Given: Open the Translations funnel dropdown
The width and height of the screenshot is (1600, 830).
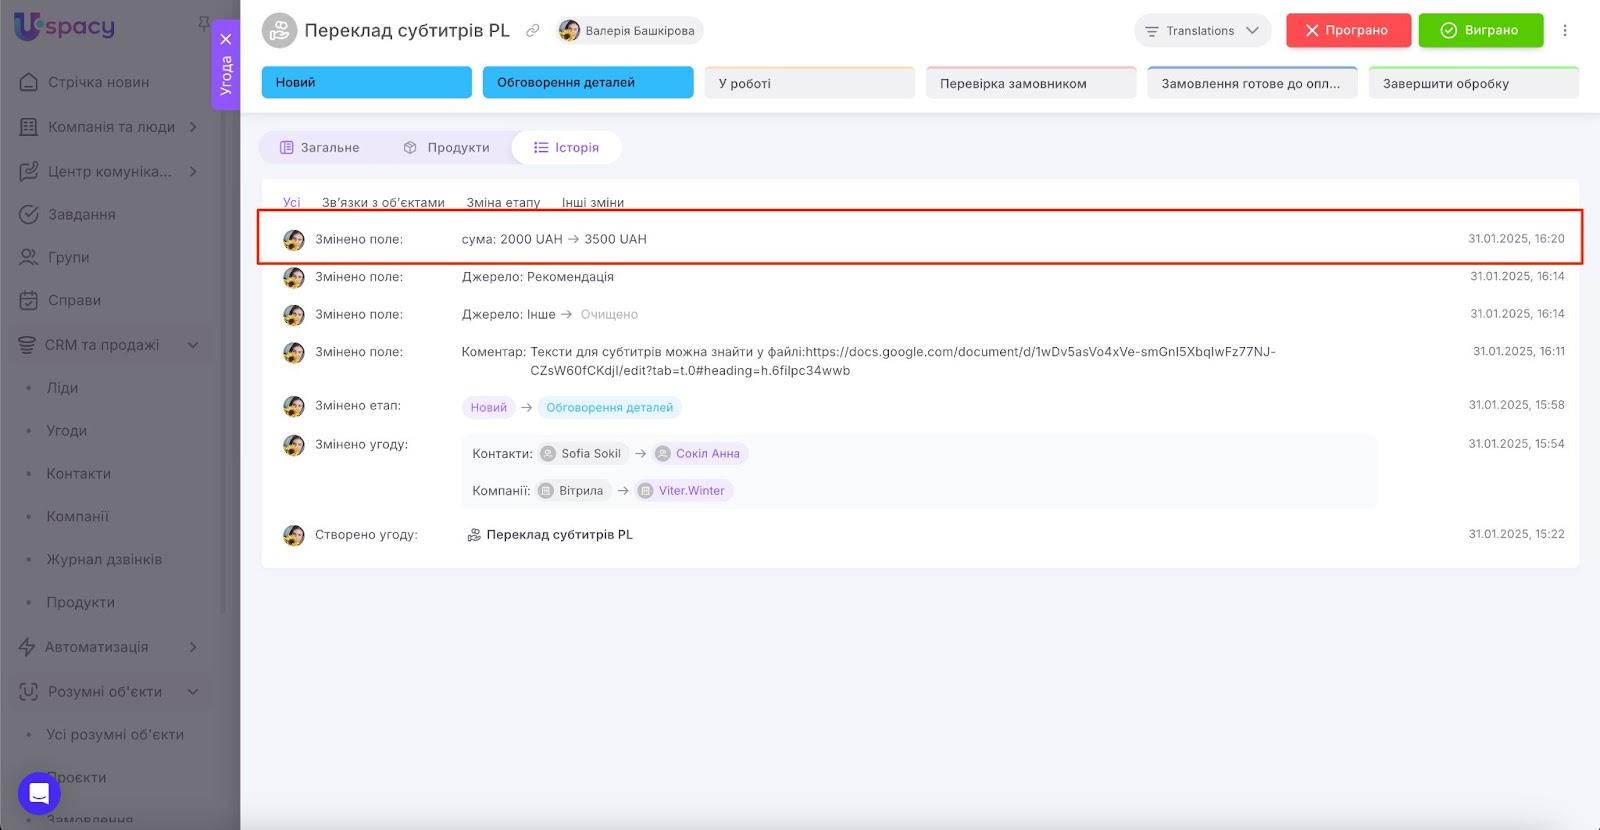Looking at the screenshot, I should pyautogui.click(x=1202, y=31).
